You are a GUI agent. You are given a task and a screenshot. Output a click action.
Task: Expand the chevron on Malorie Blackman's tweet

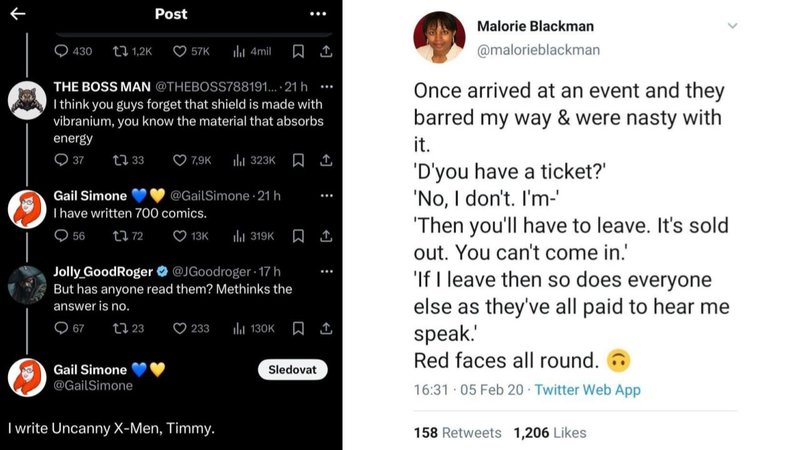click(x=732, y=26)
